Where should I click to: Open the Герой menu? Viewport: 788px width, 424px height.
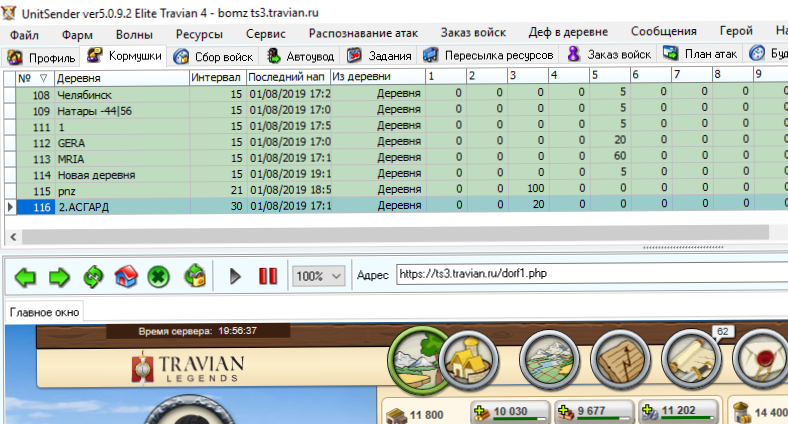click(x=736, y=31)
